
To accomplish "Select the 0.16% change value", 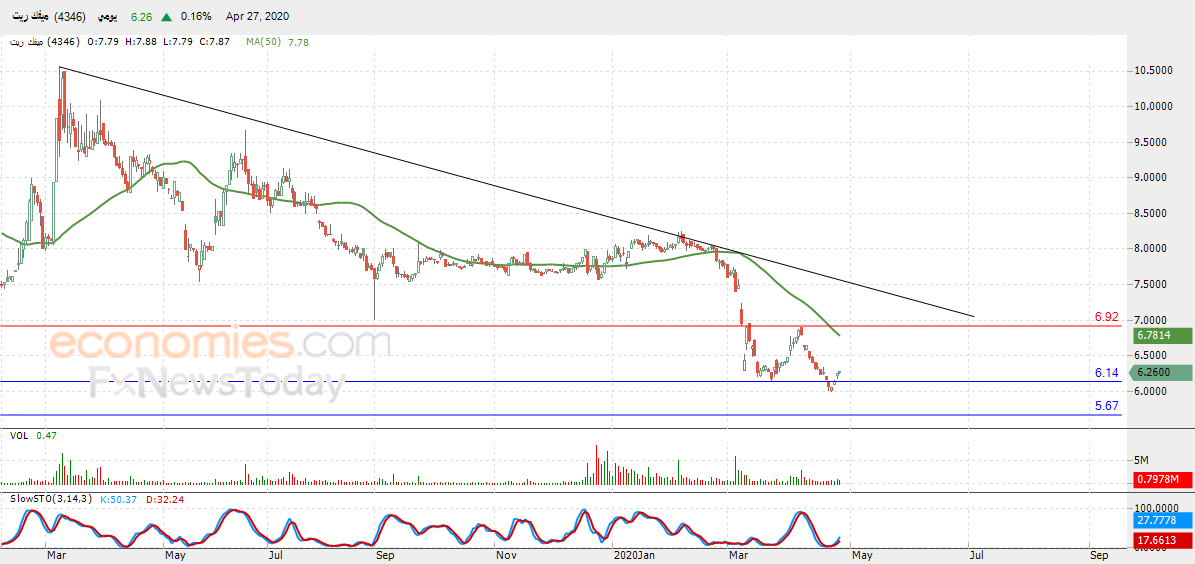I will pos(197,16).
